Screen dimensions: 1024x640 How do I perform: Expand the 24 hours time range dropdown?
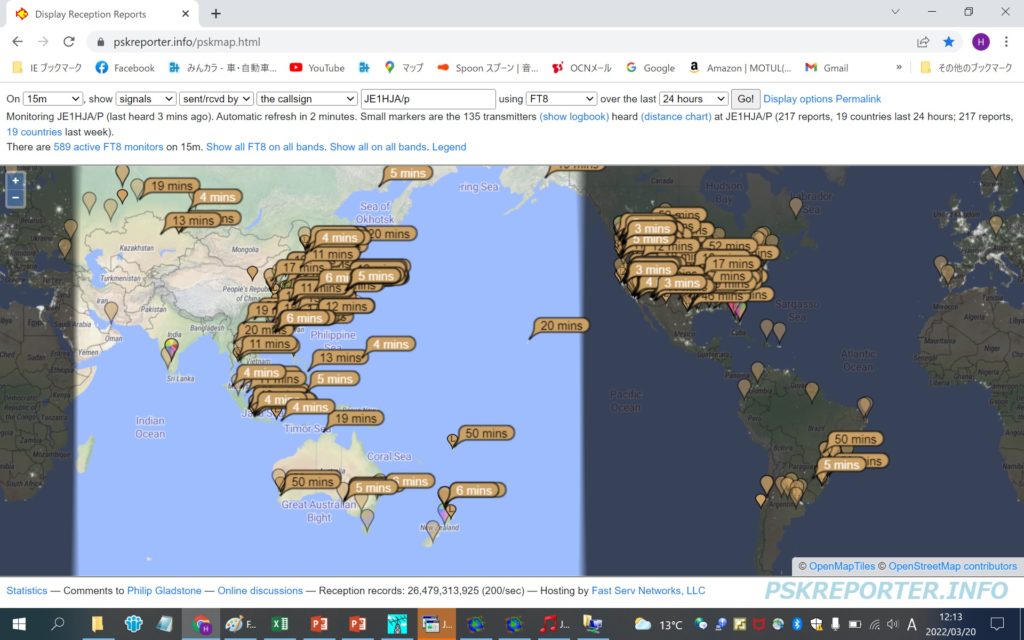tap(694, 99)
